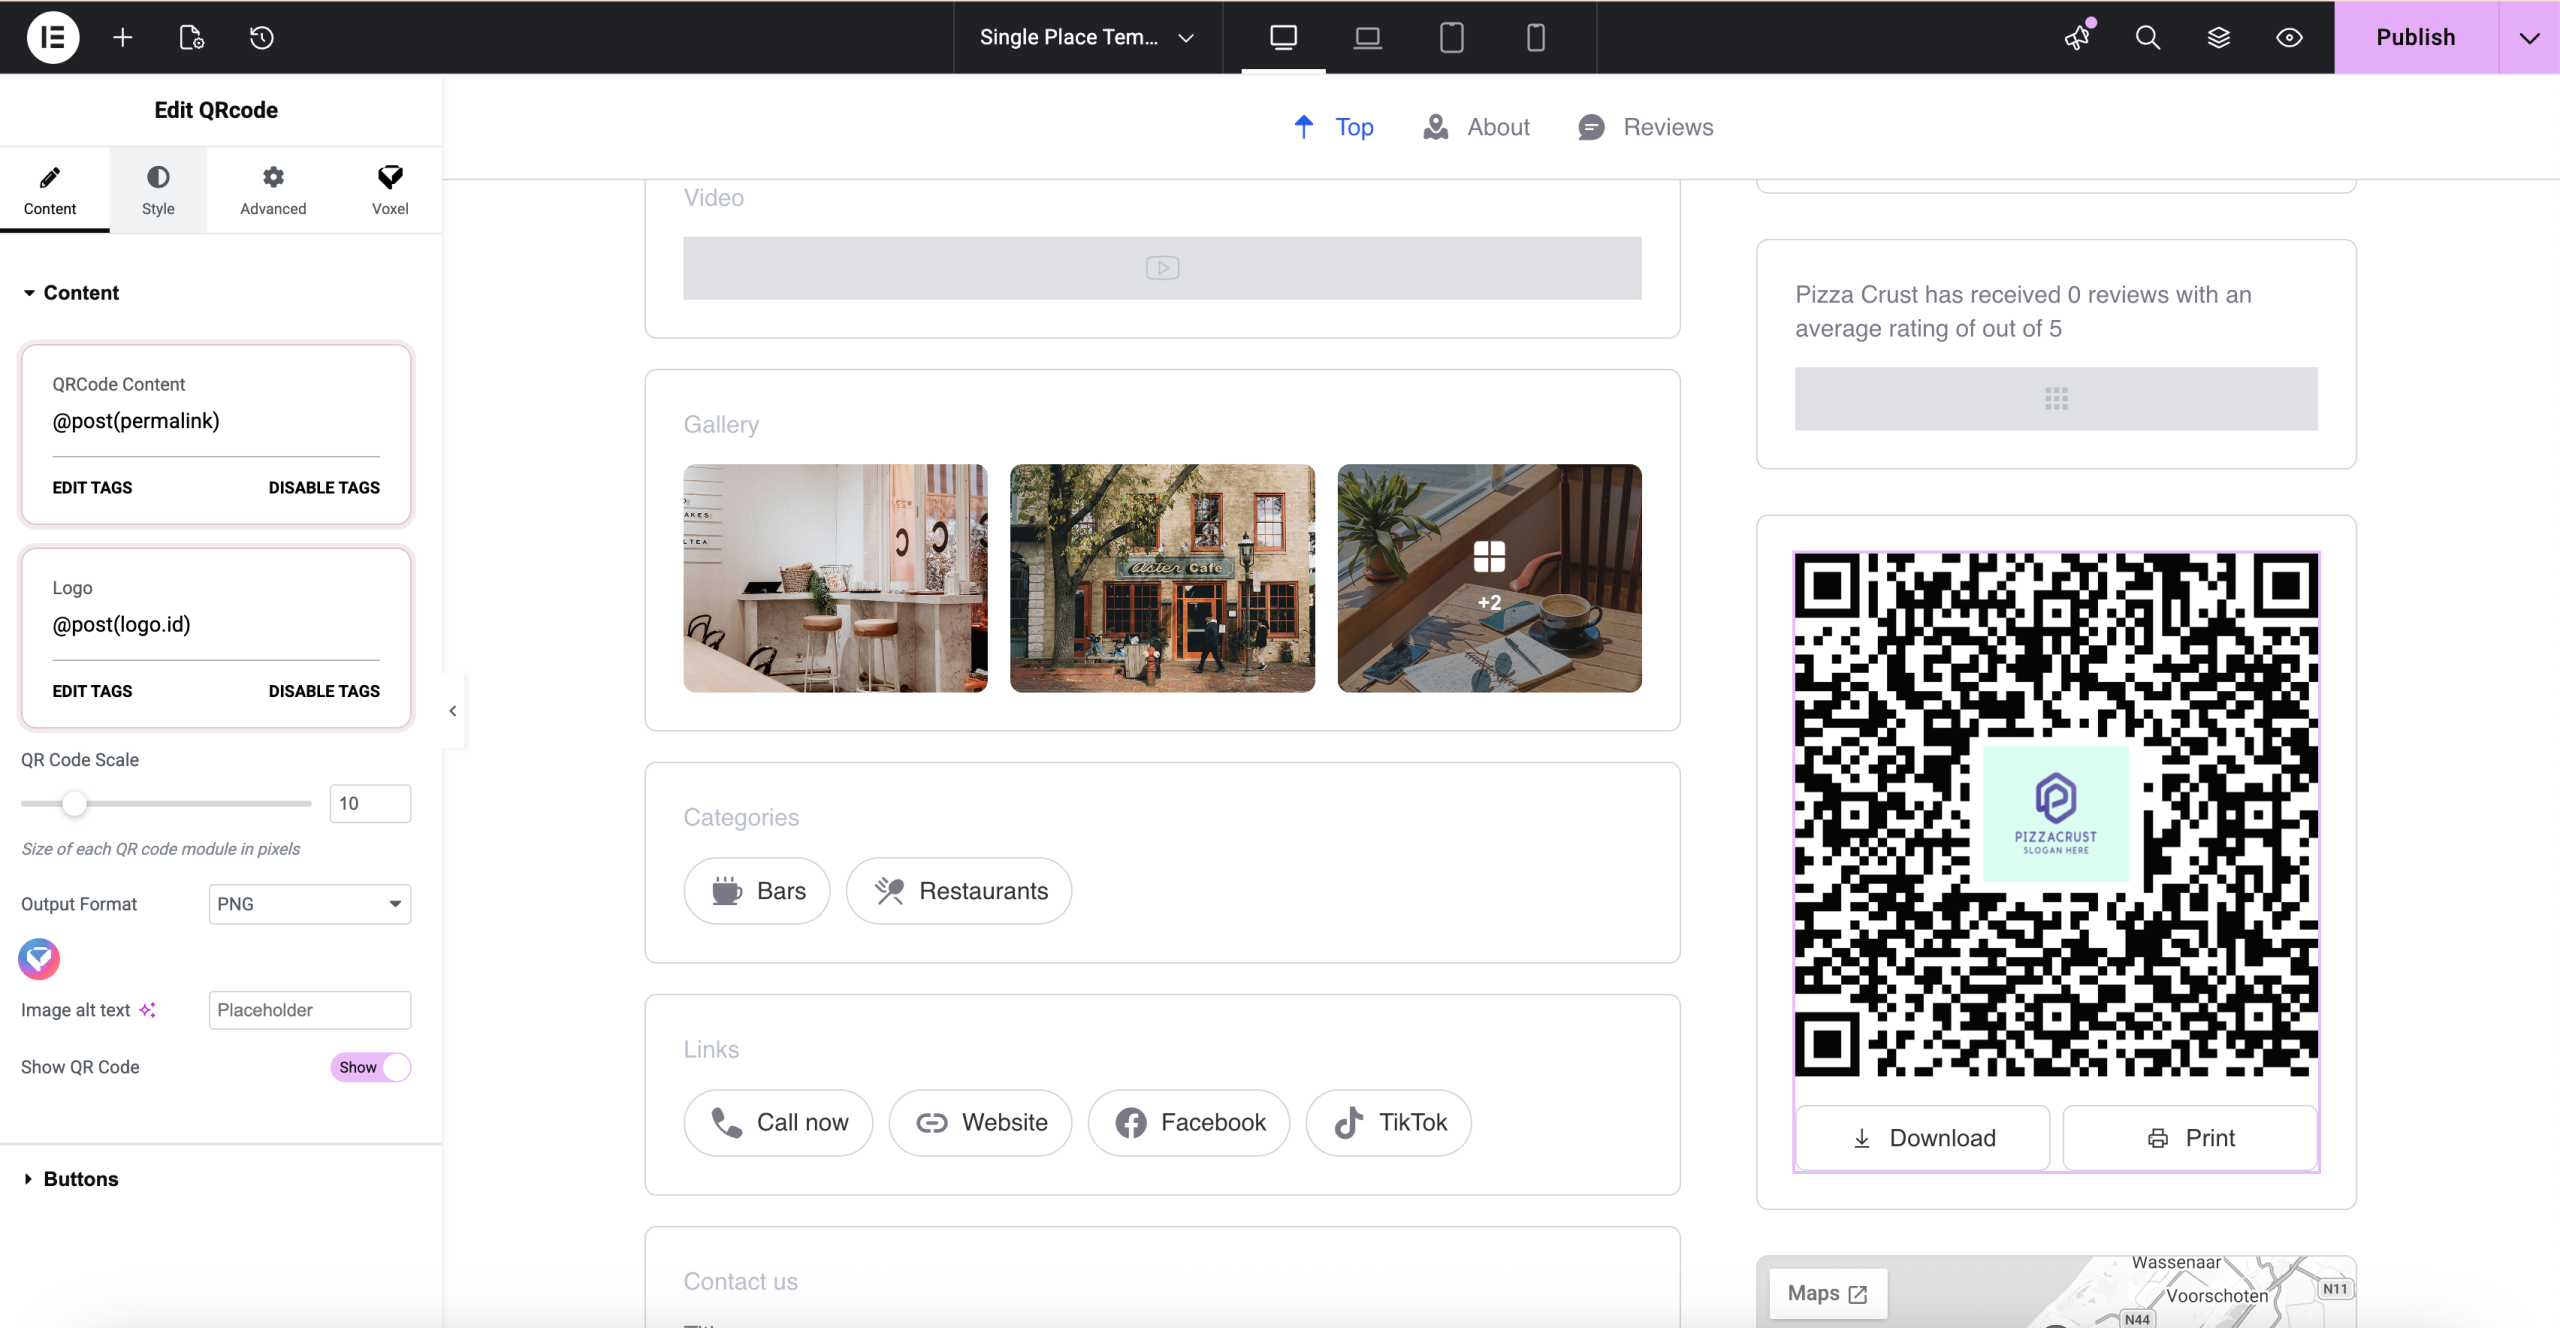Click the add element plus icon
The image size is (2560, 1328).
coord(122,37)
